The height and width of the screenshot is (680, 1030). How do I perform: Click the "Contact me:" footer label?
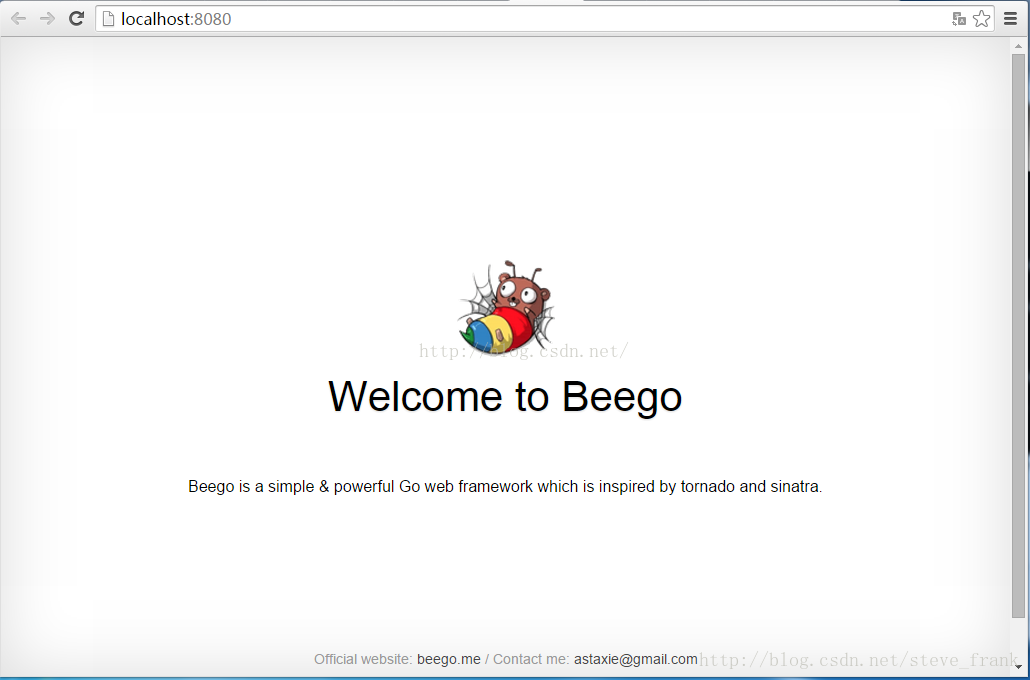click(x=531, y=659)
